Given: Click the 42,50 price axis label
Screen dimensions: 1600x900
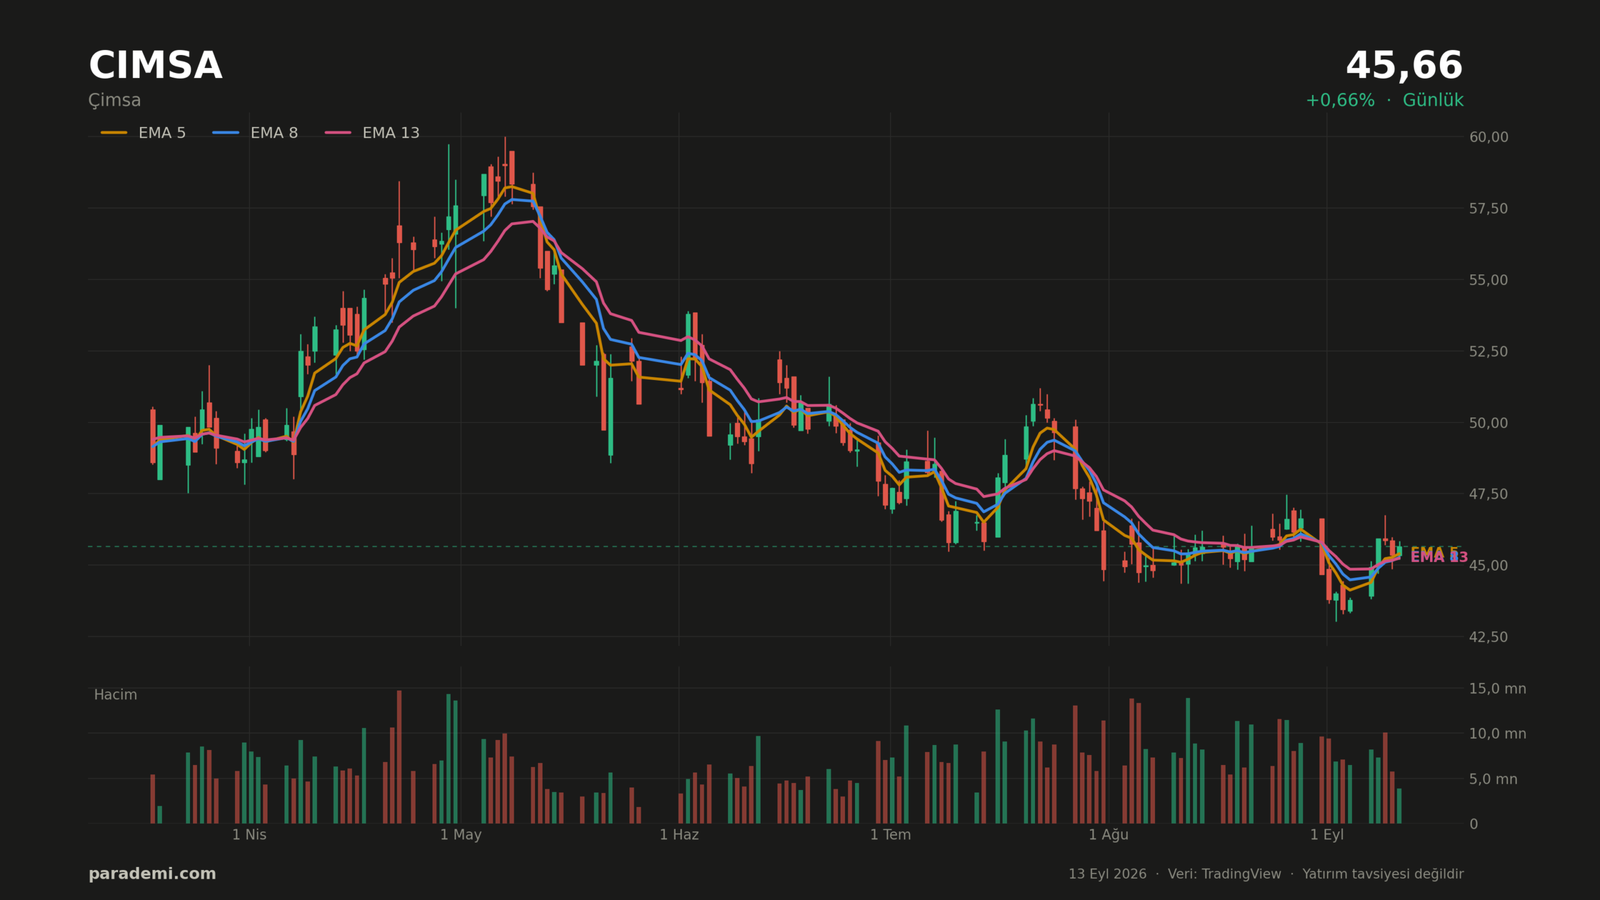Looking at the screenshot, I should [x=1489, y=637].
